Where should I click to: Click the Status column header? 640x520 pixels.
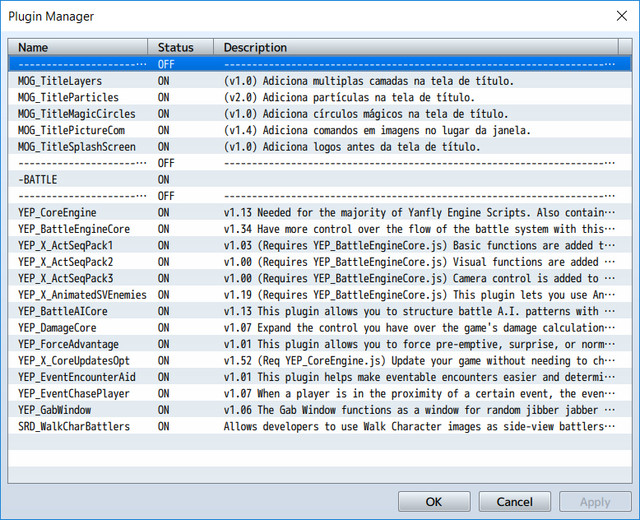pos(180,47)
